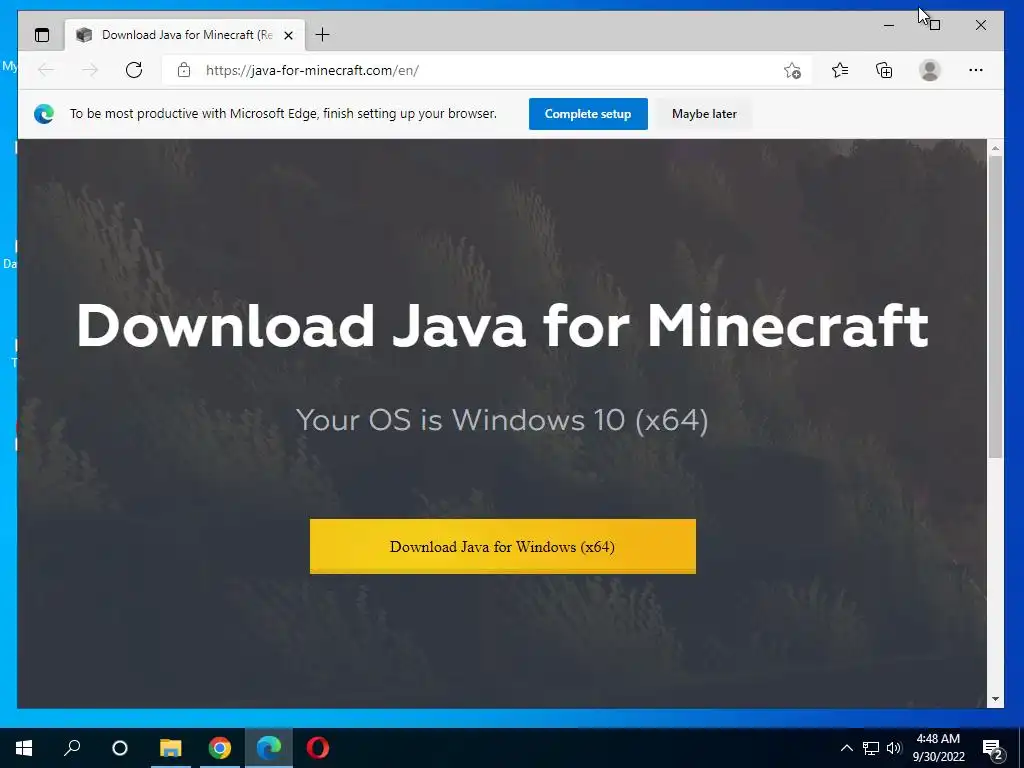The height and width of the screenshot is (768, 1024).
Task: Click the address bar URL field
Action: click(487, 70)
